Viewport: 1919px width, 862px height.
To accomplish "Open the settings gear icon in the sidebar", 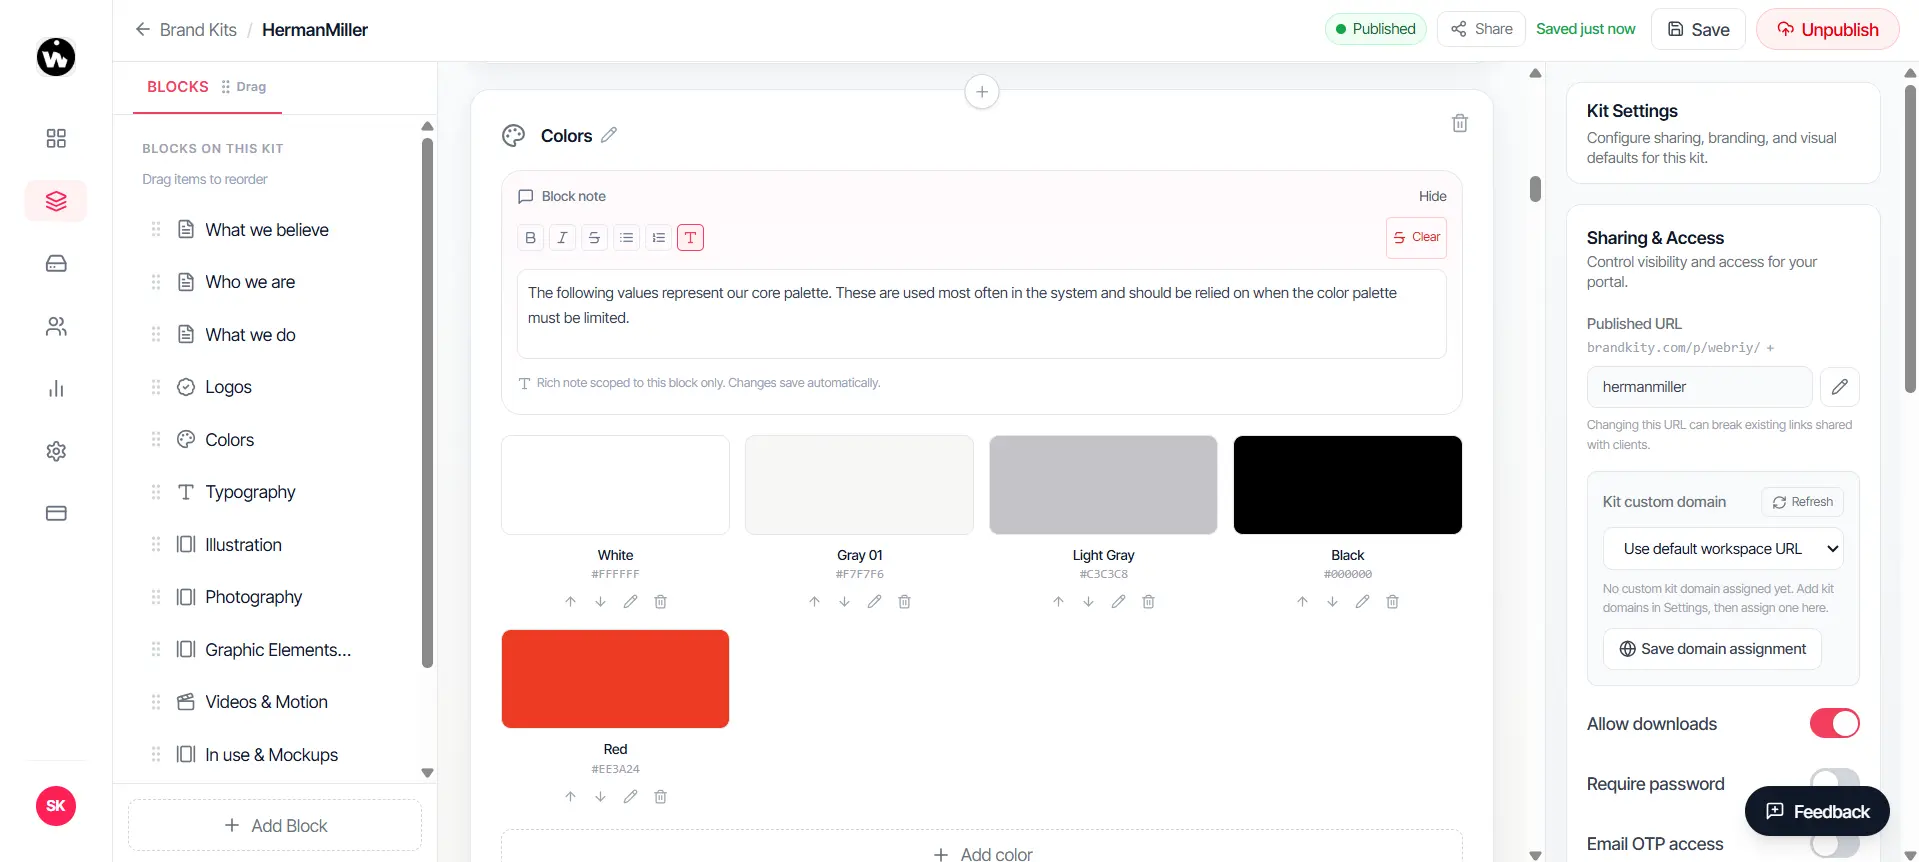I will pos(56,451).
